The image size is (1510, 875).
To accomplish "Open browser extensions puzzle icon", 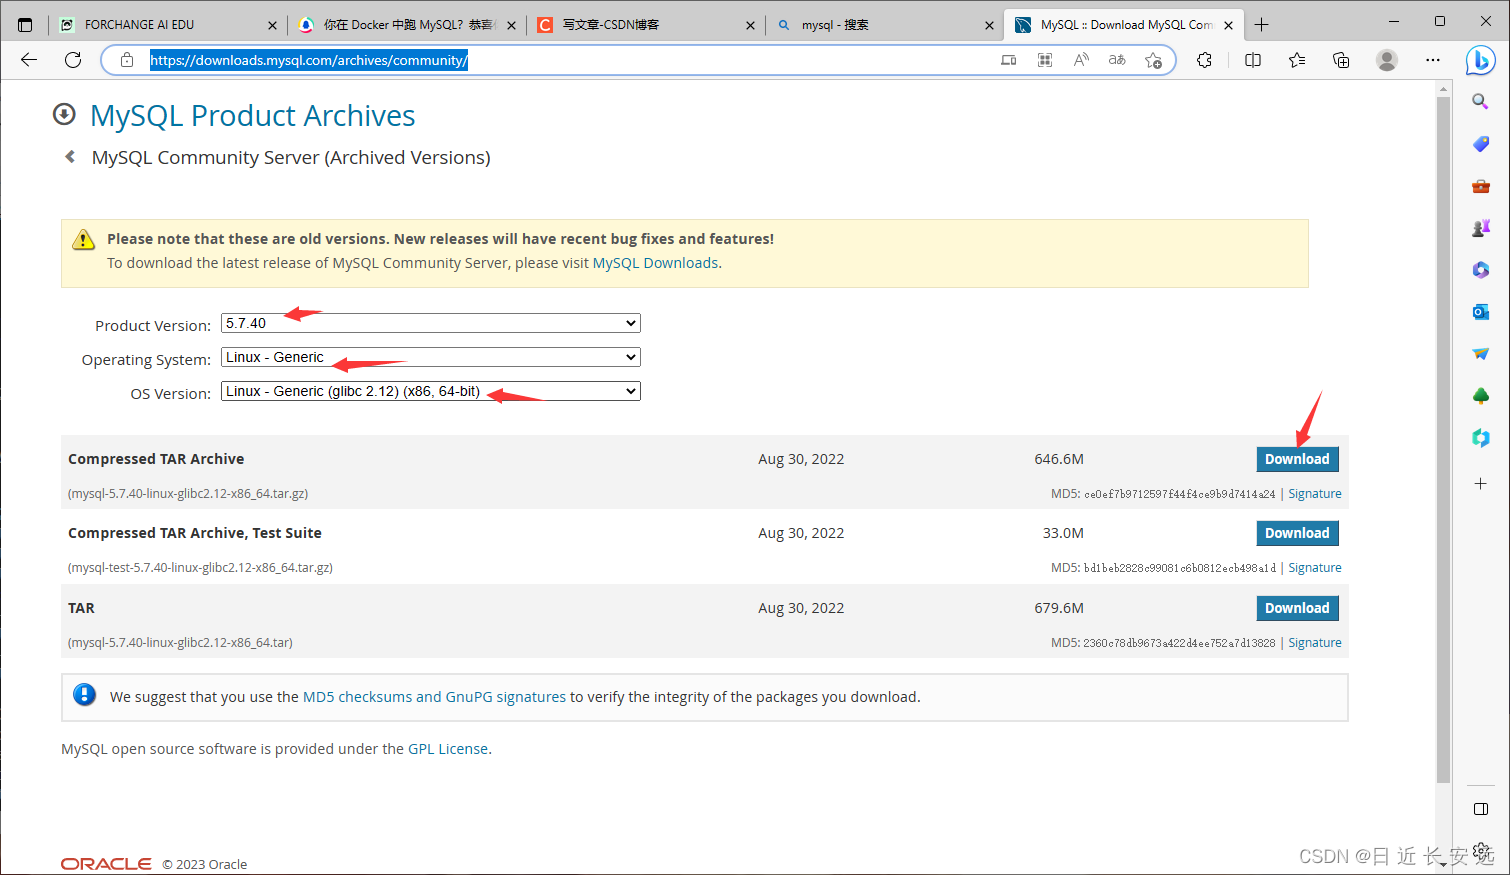I will 1205,60.
